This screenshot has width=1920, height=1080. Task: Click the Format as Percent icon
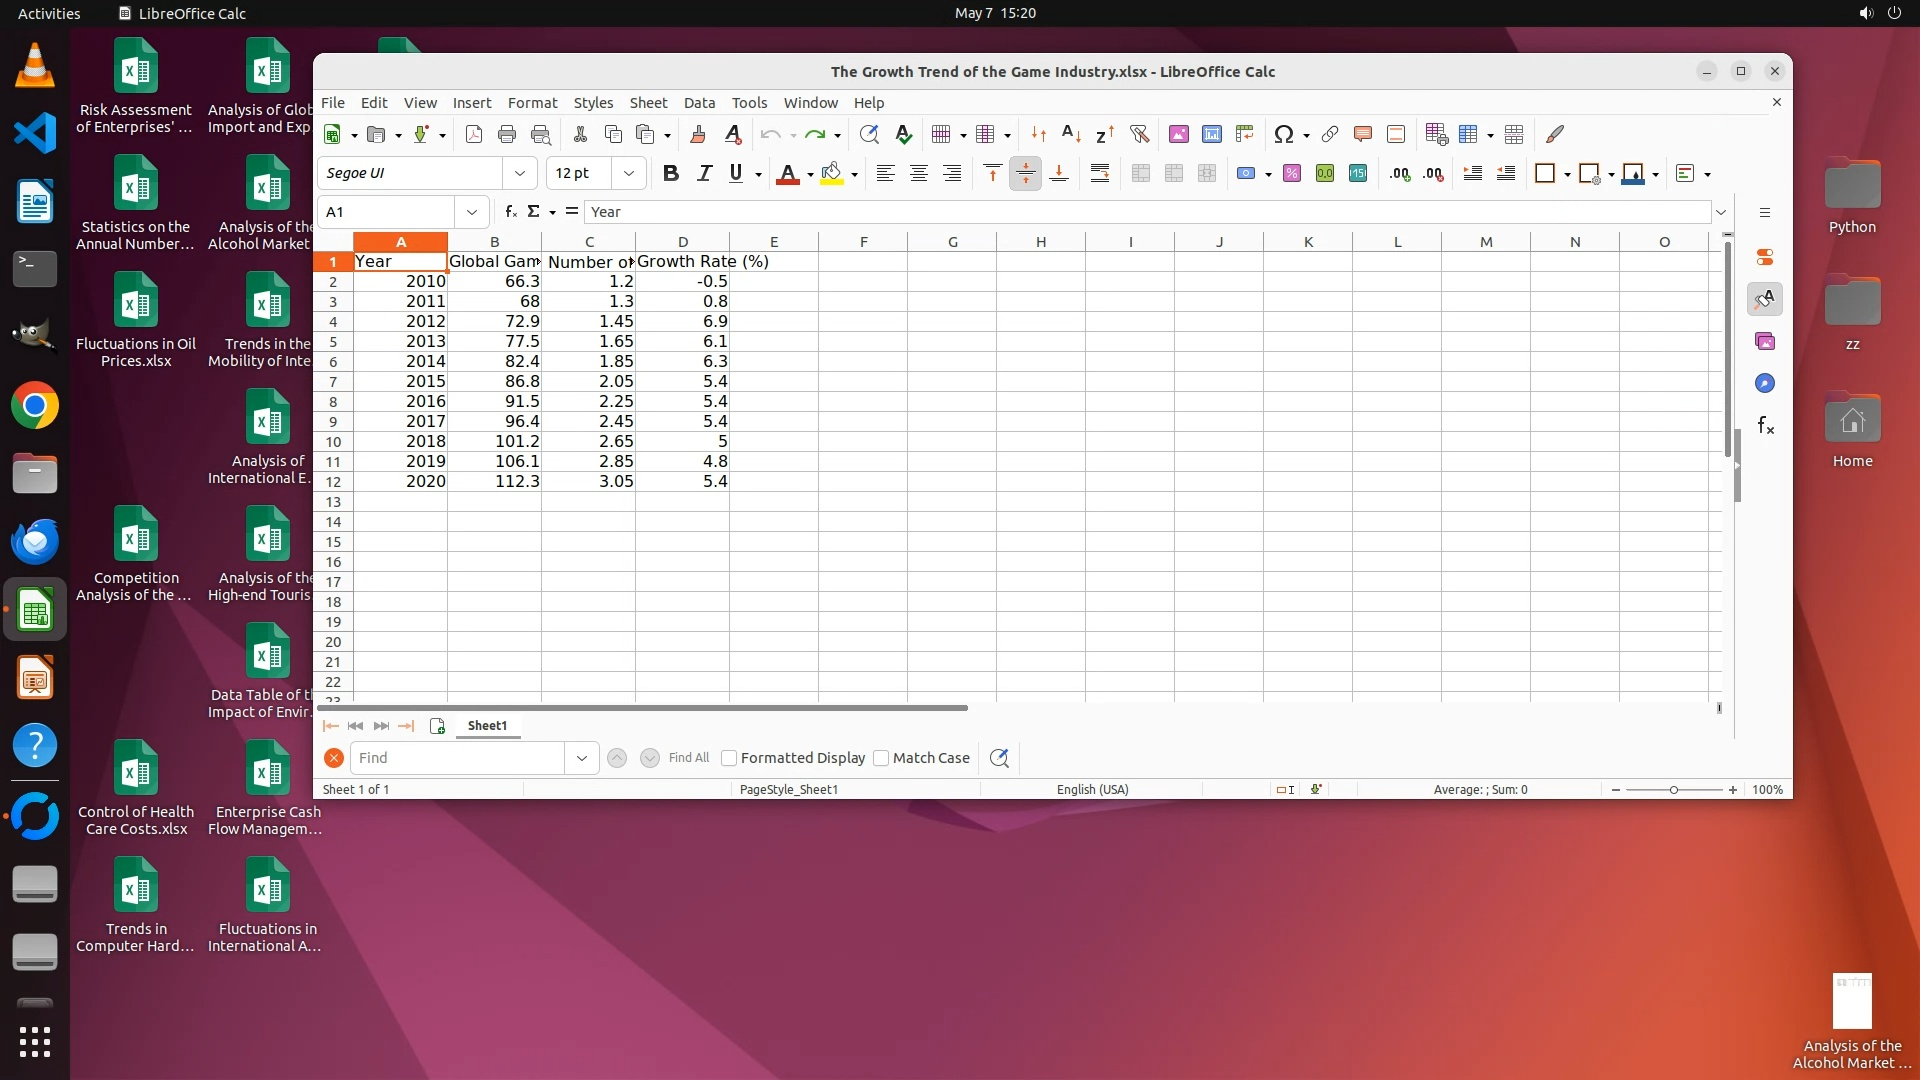click(x=1291, y=173)
